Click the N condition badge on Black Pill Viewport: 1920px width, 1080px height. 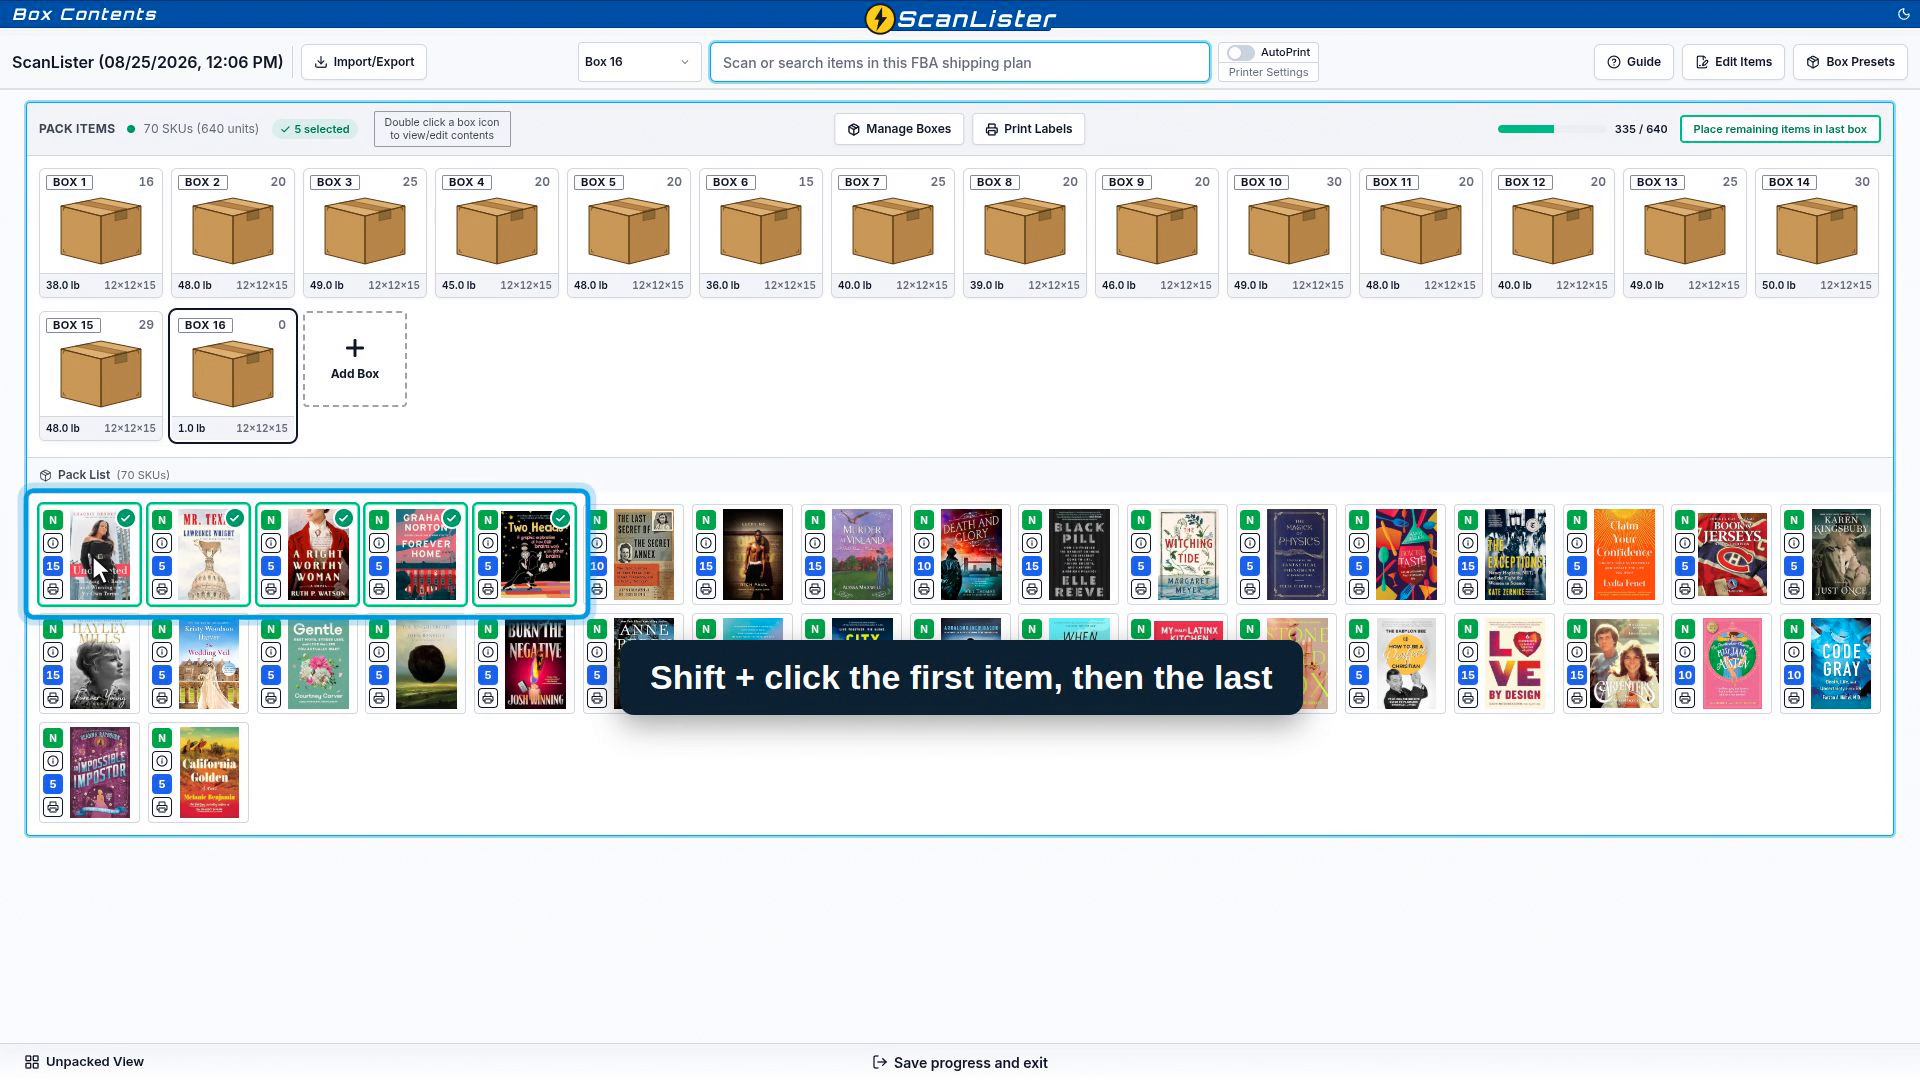1032,520
